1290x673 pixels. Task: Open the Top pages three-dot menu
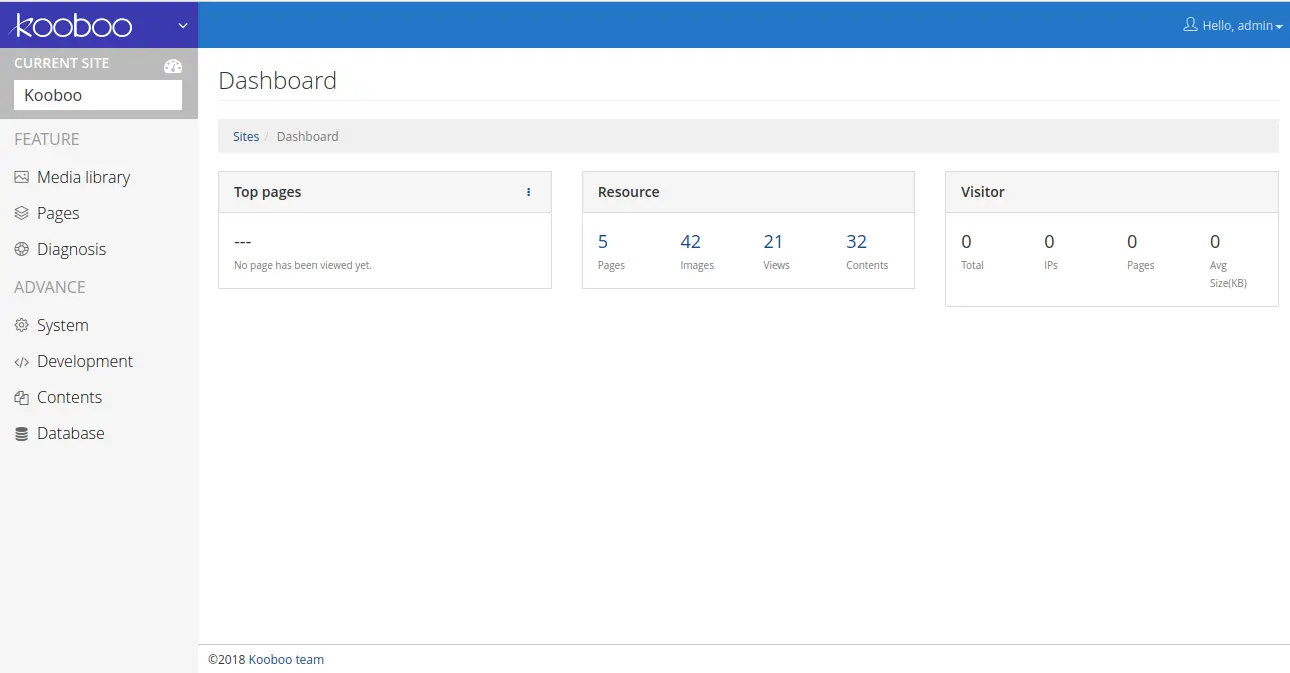(528, 192)
